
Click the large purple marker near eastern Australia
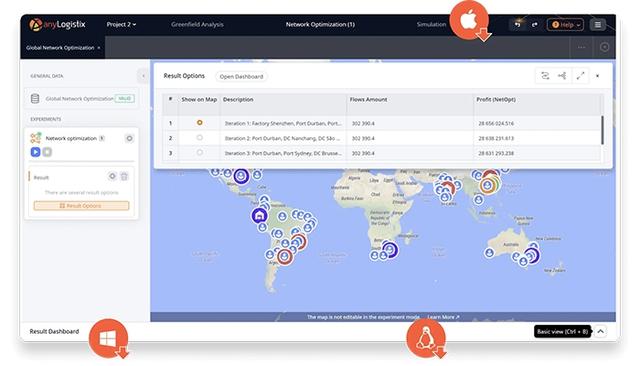pyautogui.click(x=532, y=255)
